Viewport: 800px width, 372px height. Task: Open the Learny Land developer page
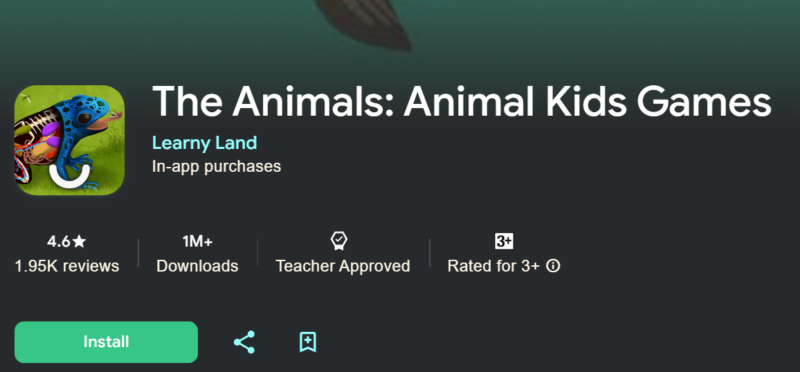(x=204, y=143)
